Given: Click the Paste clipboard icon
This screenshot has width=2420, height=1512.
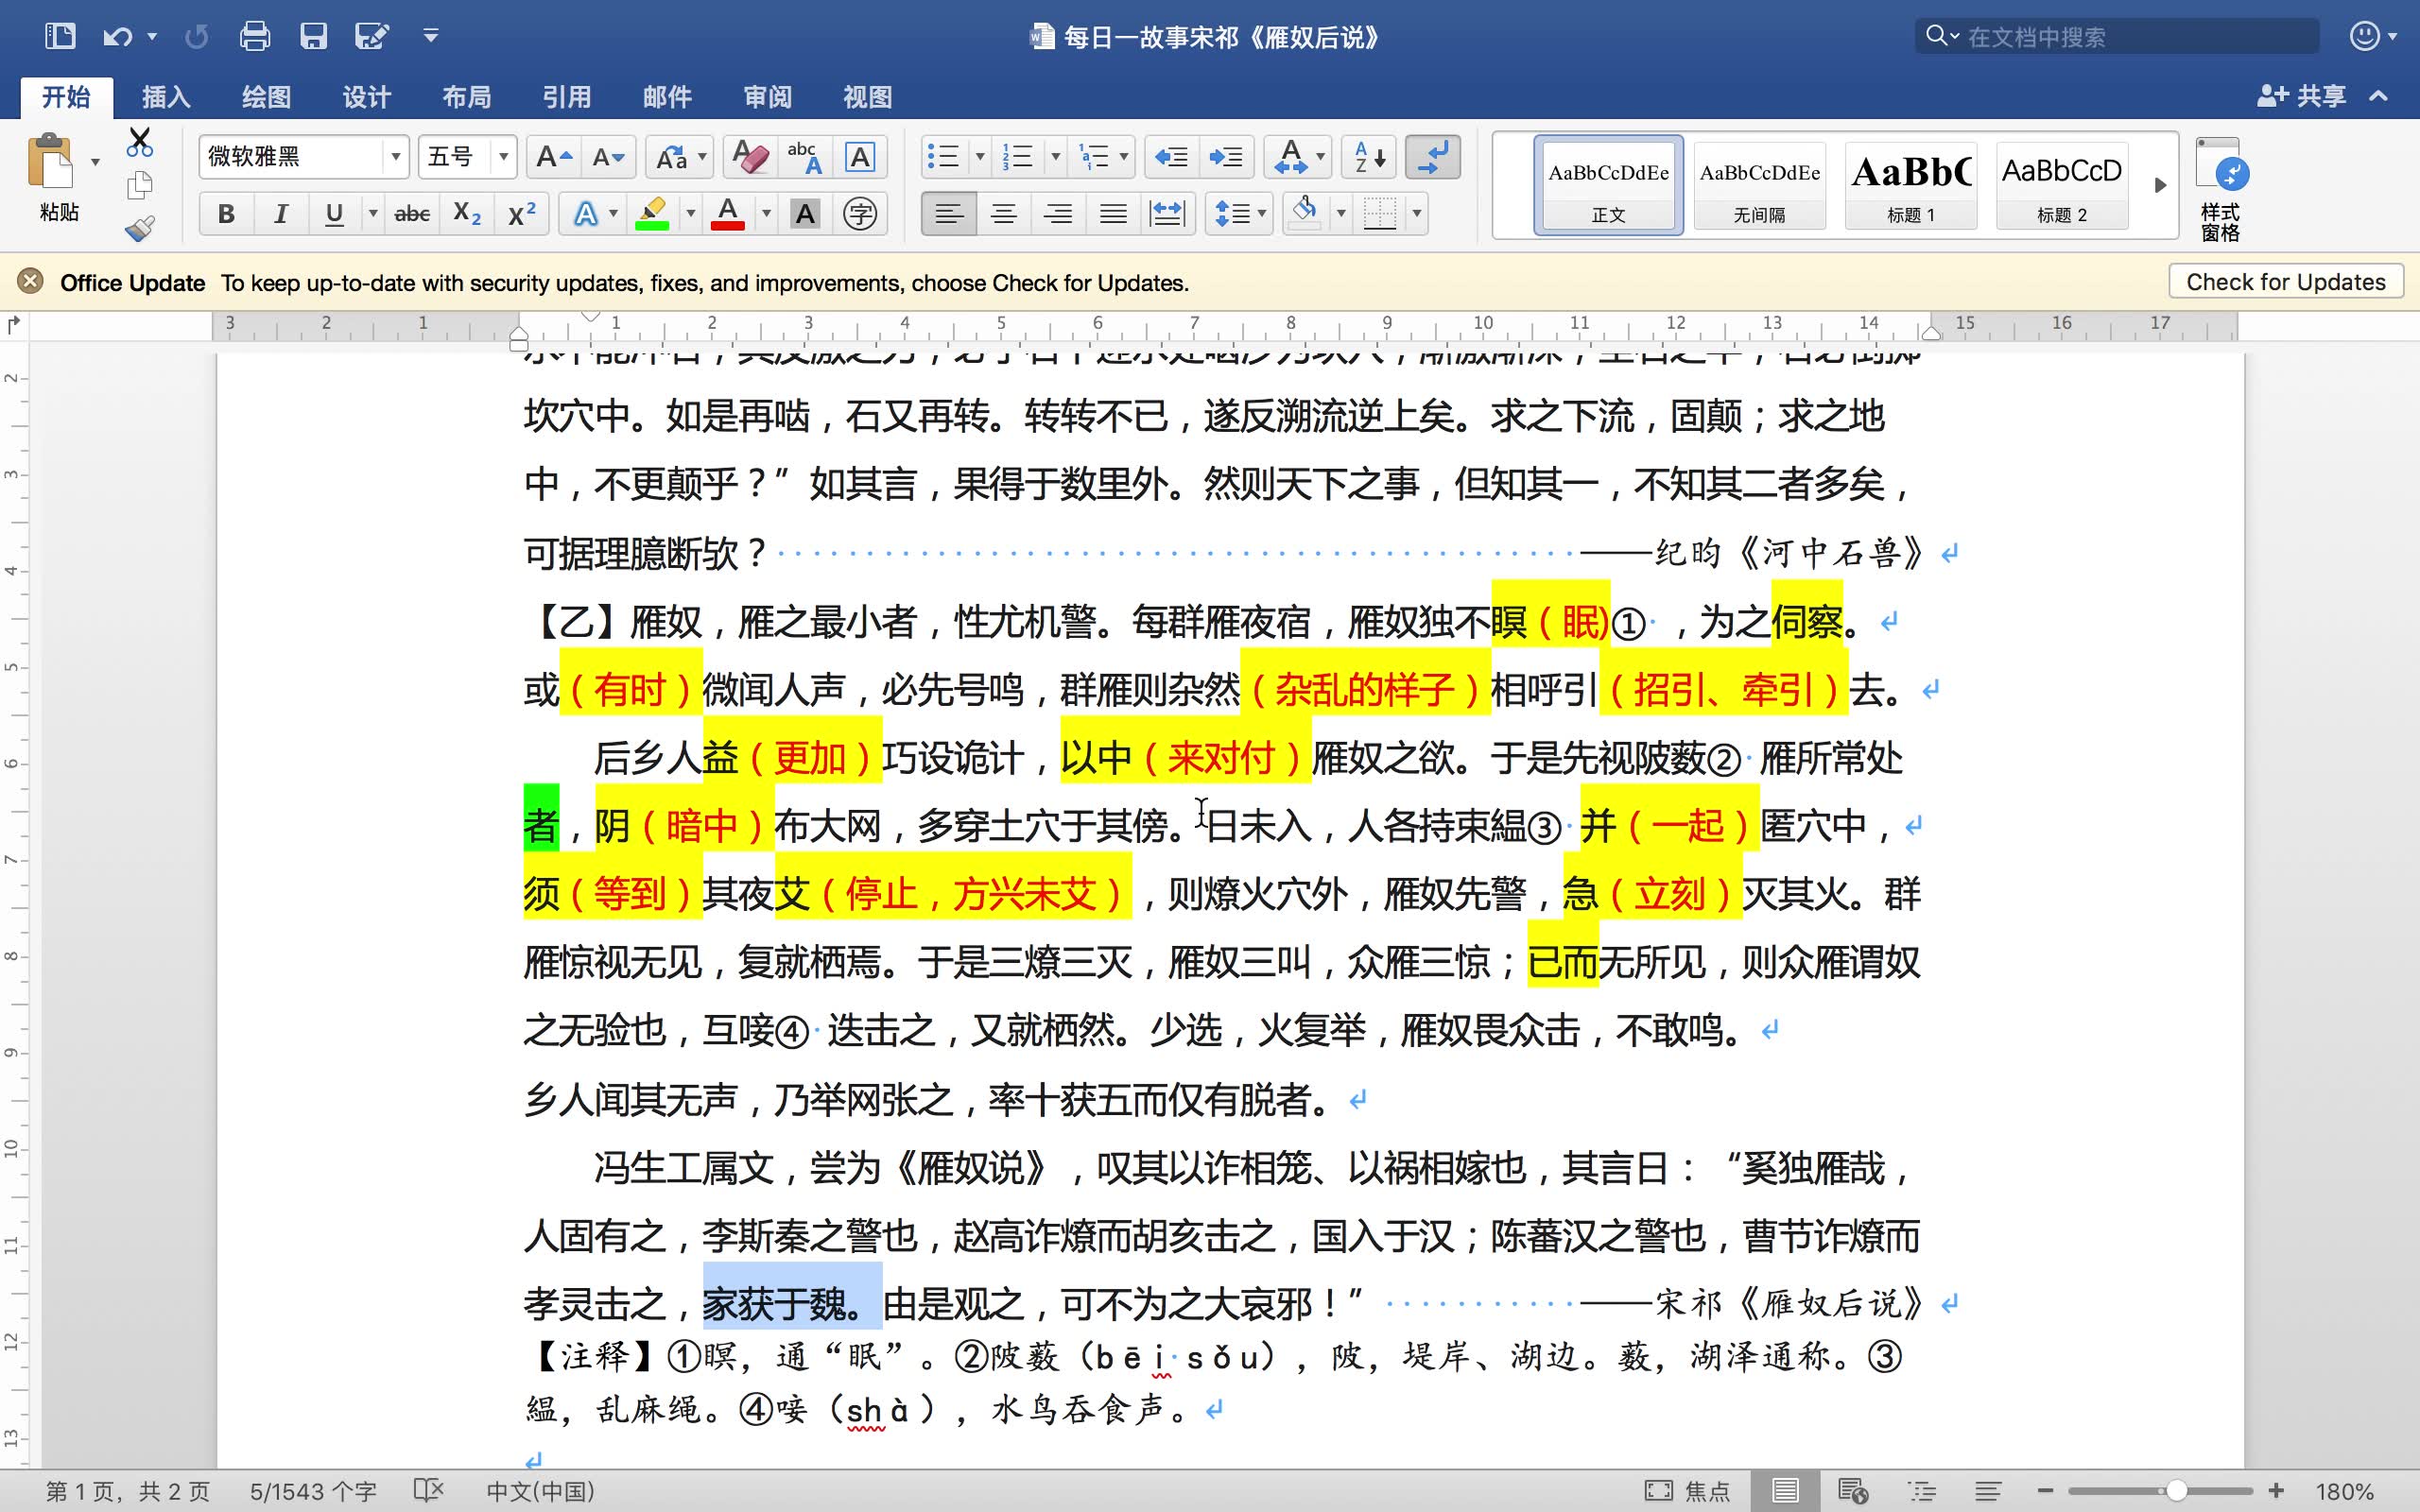Looking at the screenshot, I should (x=50, y=161).
